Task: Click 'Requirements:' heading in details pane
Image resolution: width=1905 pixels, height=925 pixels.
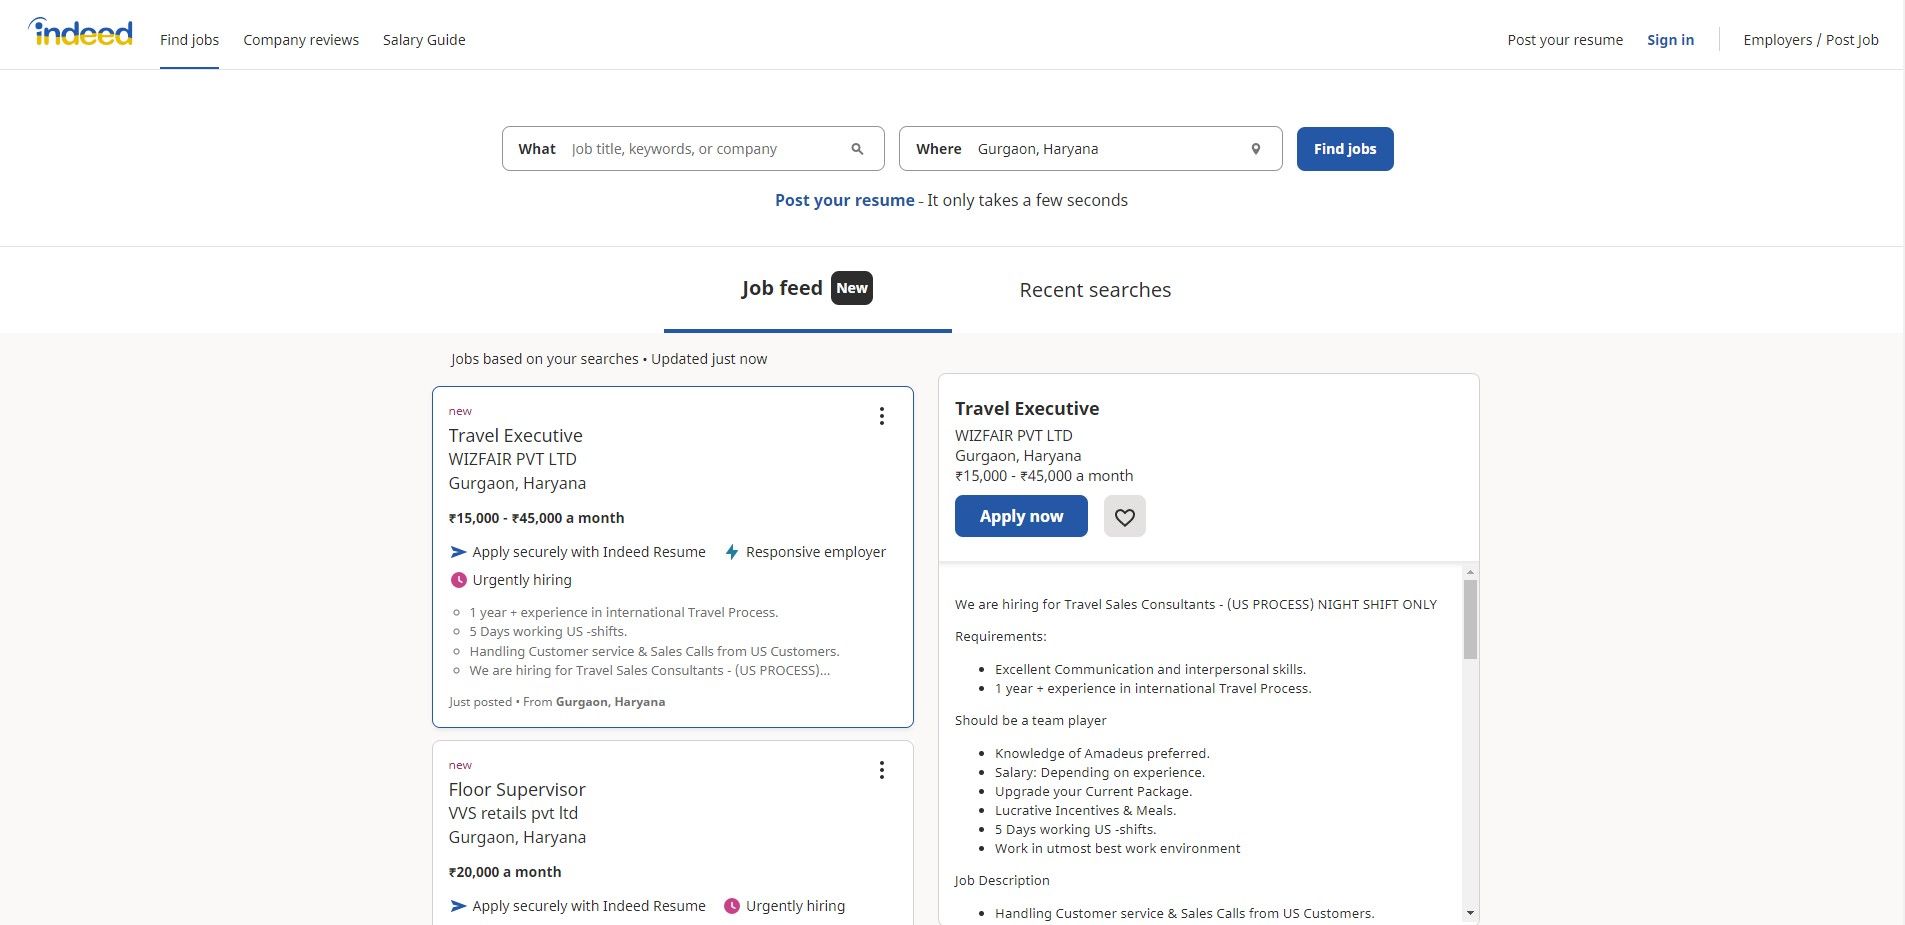Action: [x=1001, y=637]
